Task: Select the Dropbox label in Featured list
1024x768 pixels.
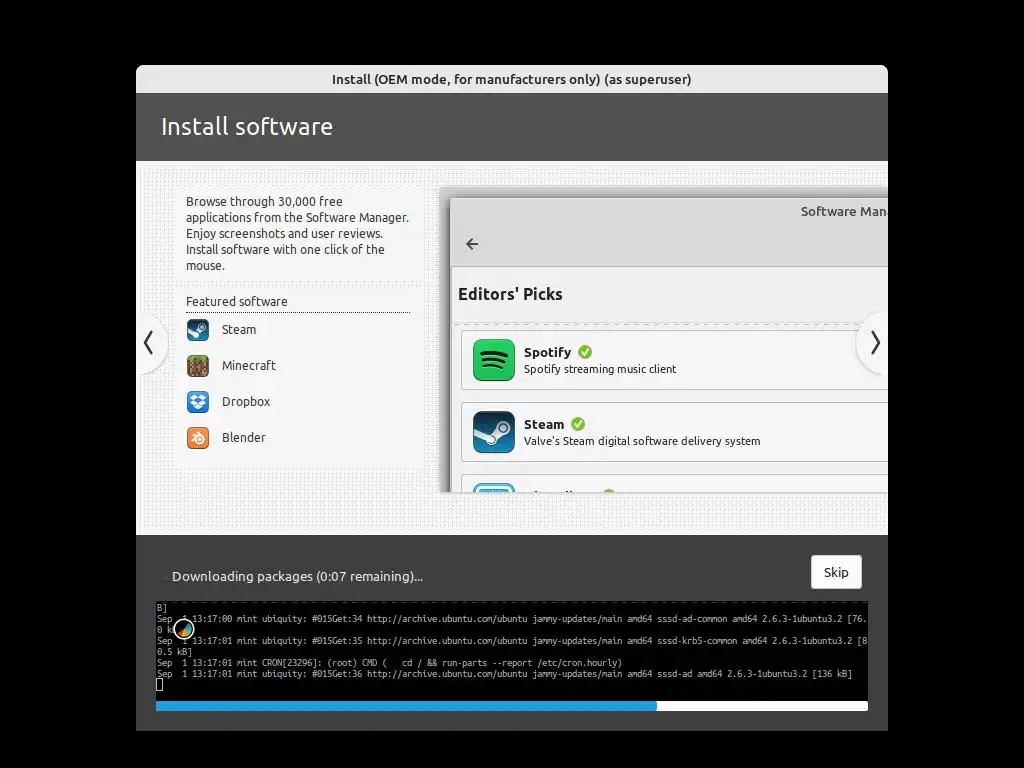Action: click(x=246, y=402)
